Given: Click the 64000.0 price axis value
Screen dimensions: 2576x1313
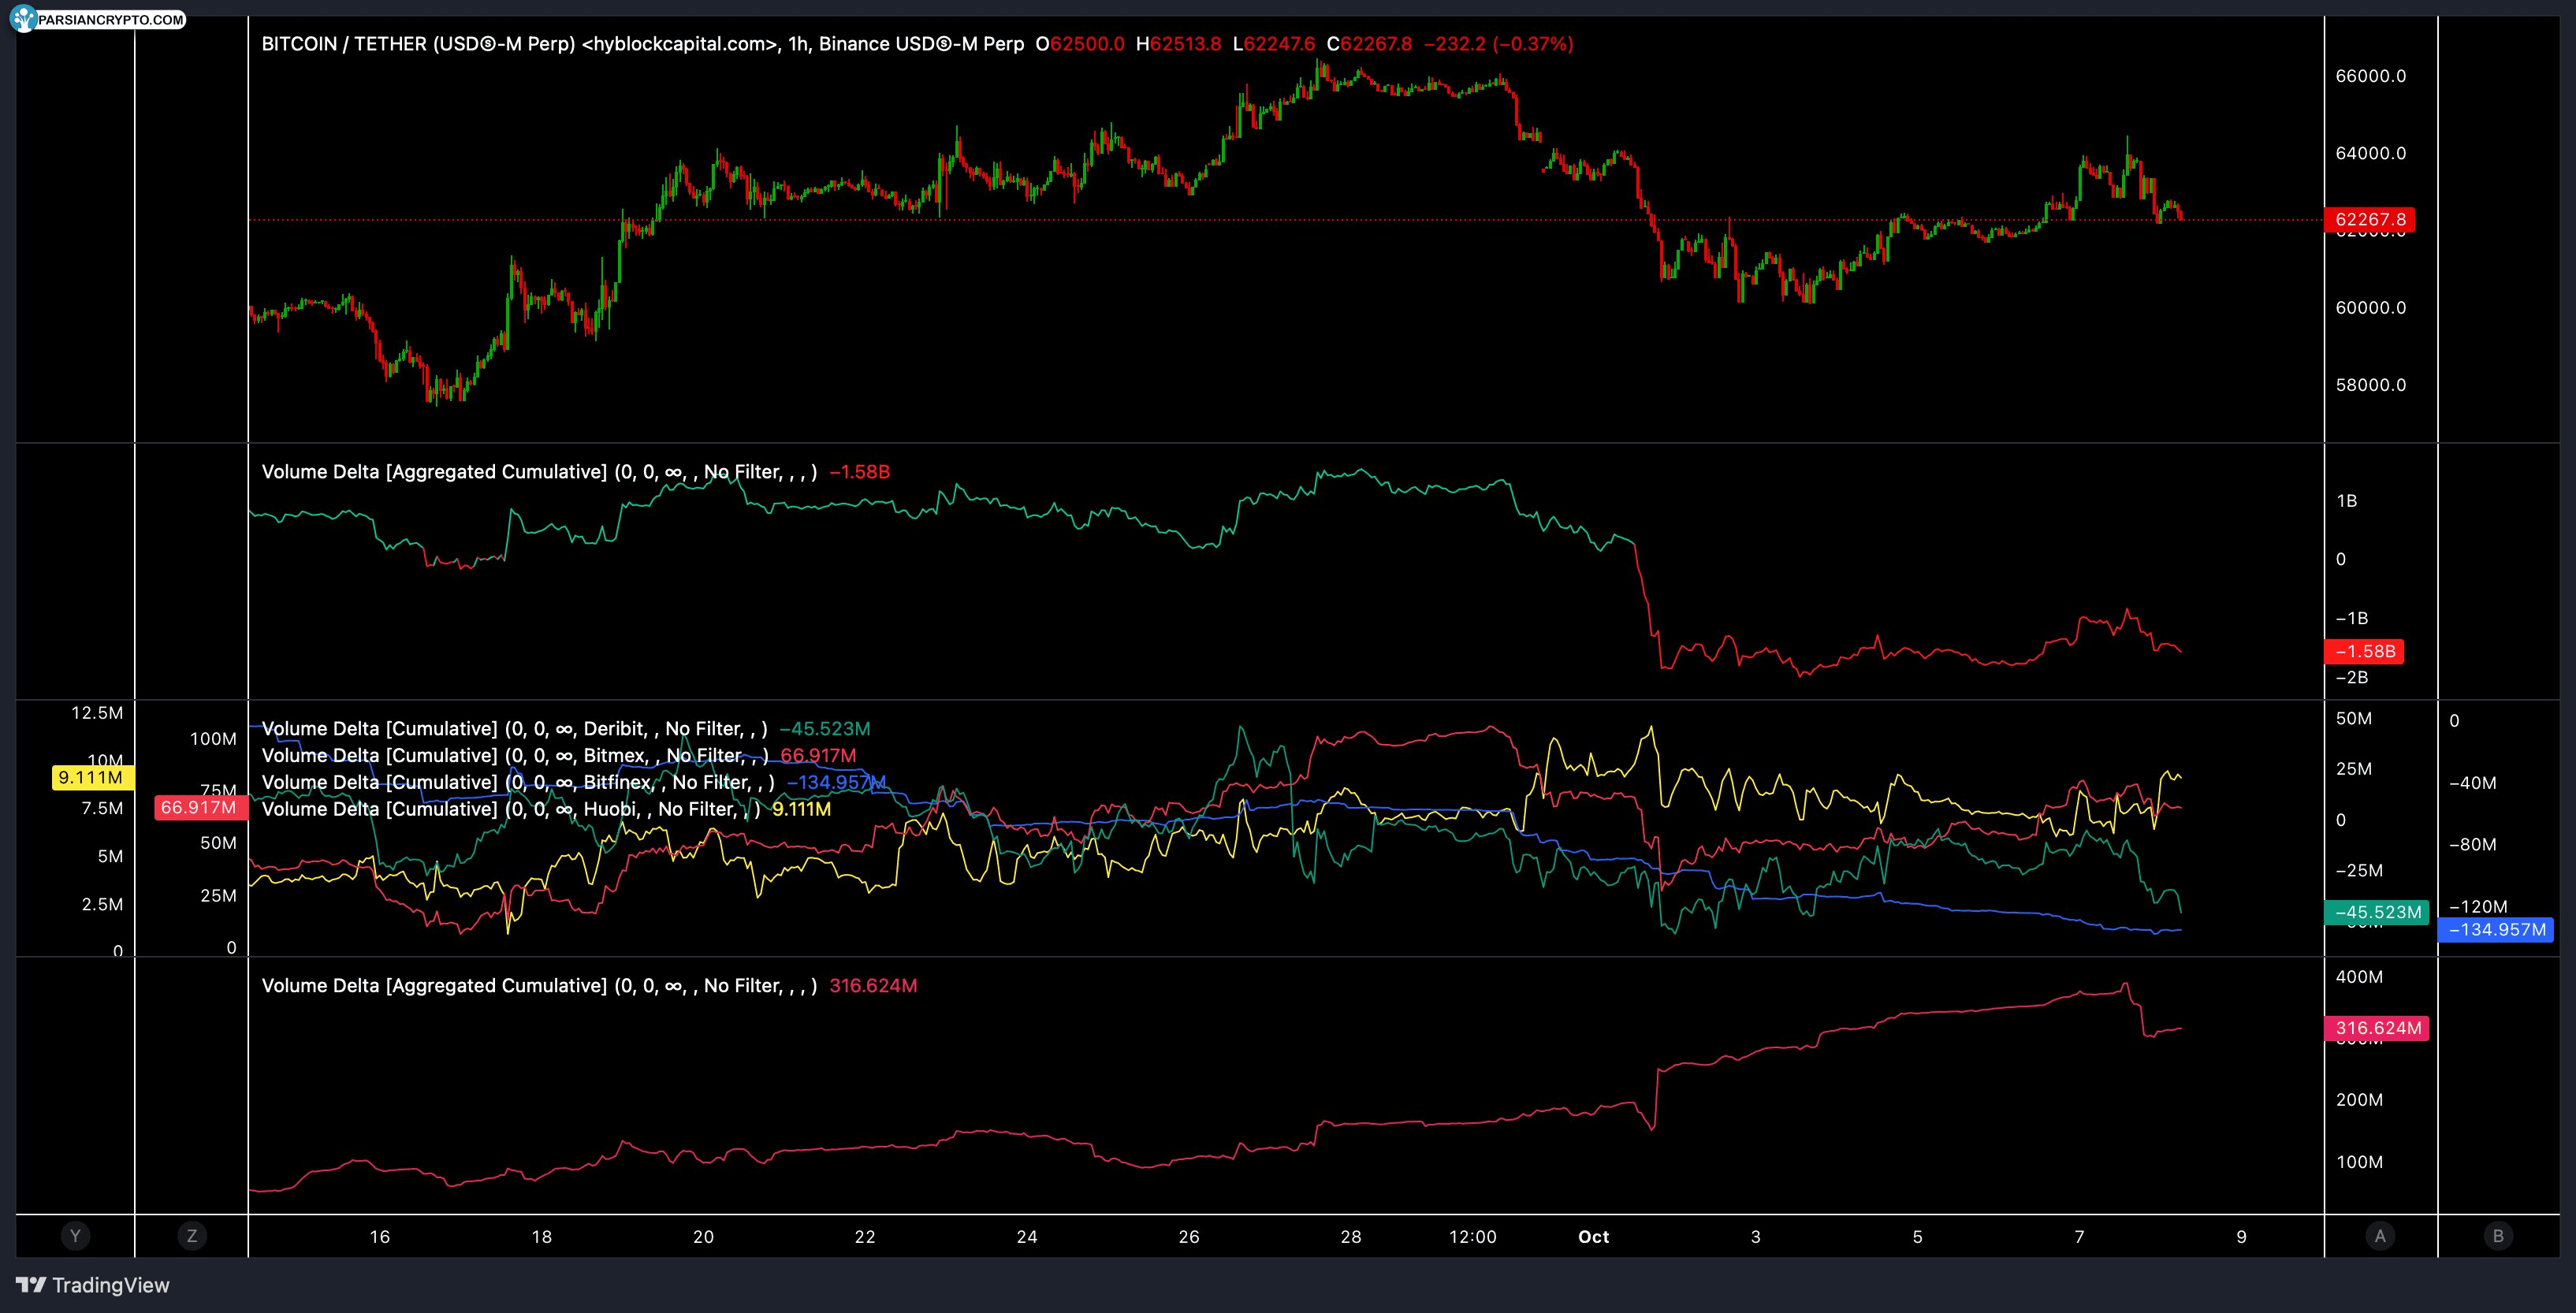Looking at the screenshot, I should tap(2371, 153).
